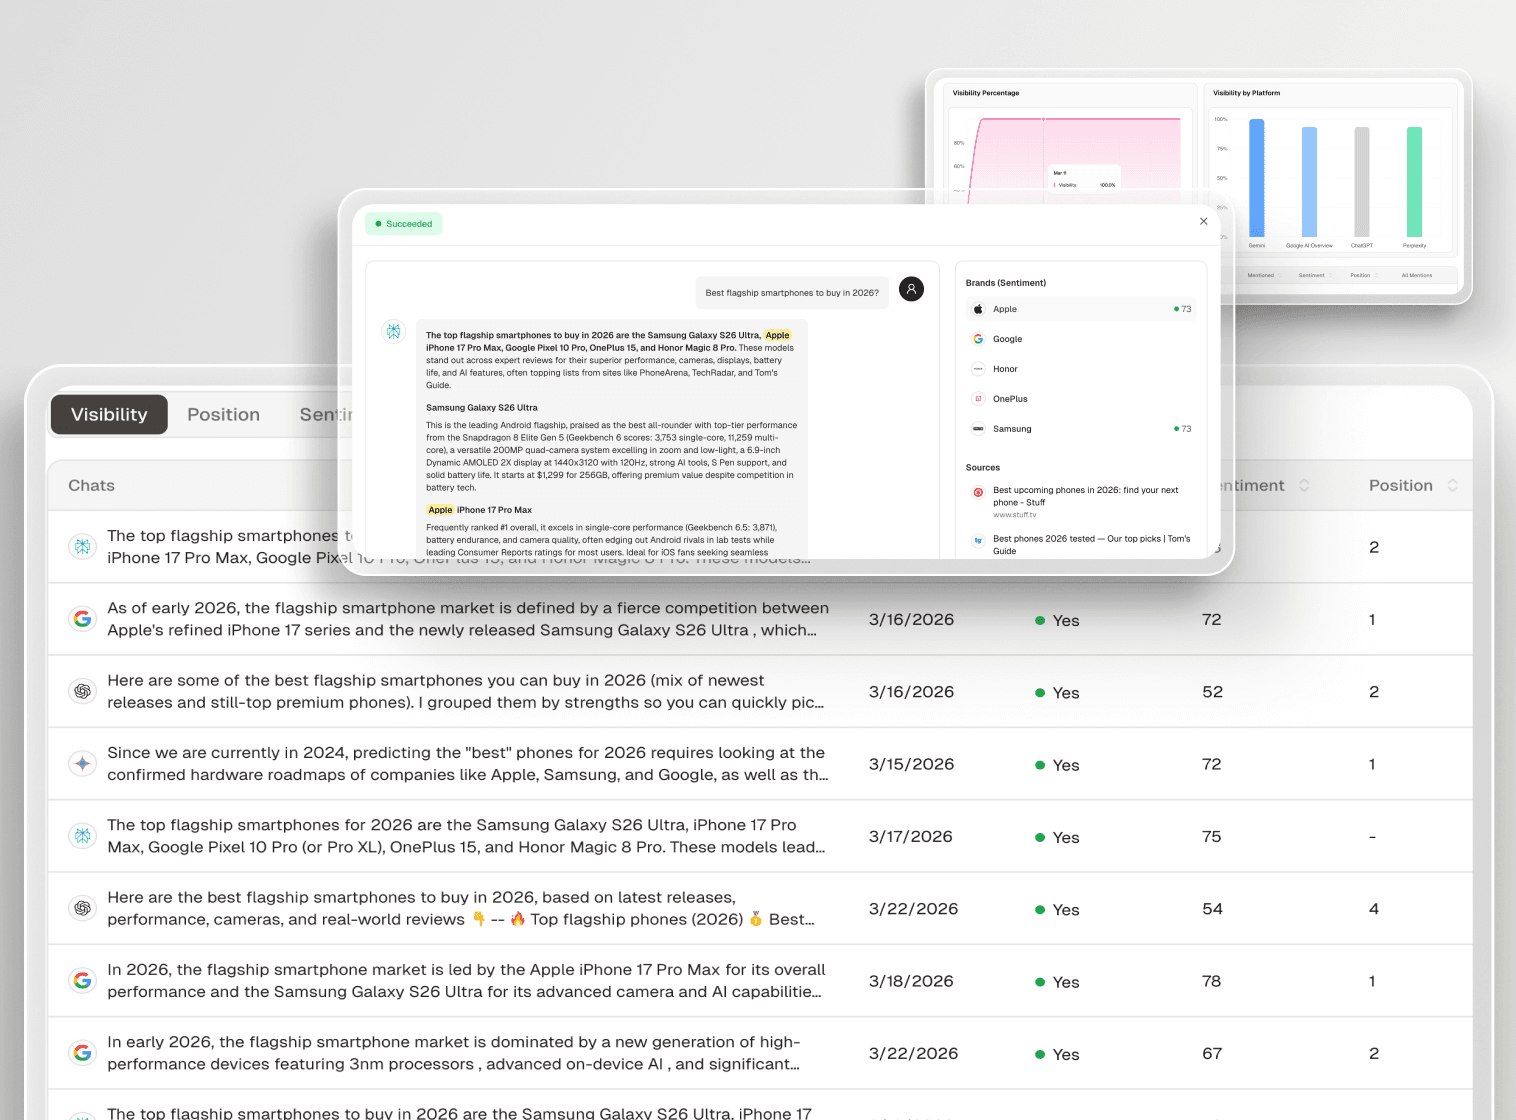
Task: Click the Apple brand icon in Brands panel
Action: (977, 309)
